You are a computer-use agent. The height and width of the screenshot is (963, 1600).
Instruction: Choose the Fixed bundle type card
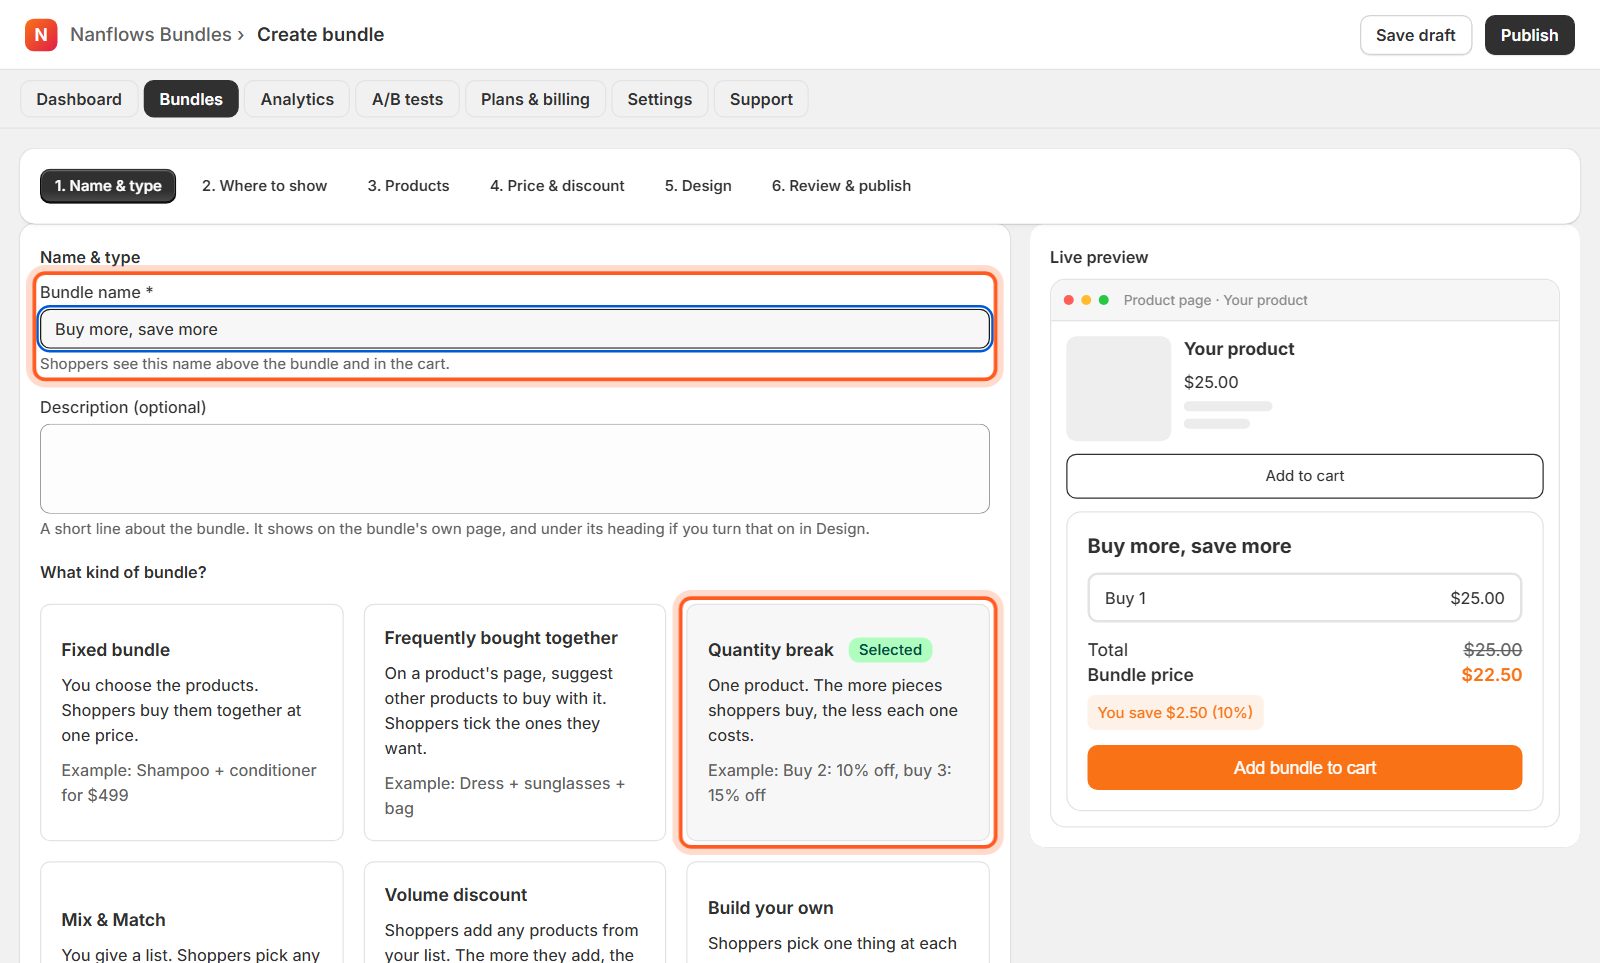[192, 722]
